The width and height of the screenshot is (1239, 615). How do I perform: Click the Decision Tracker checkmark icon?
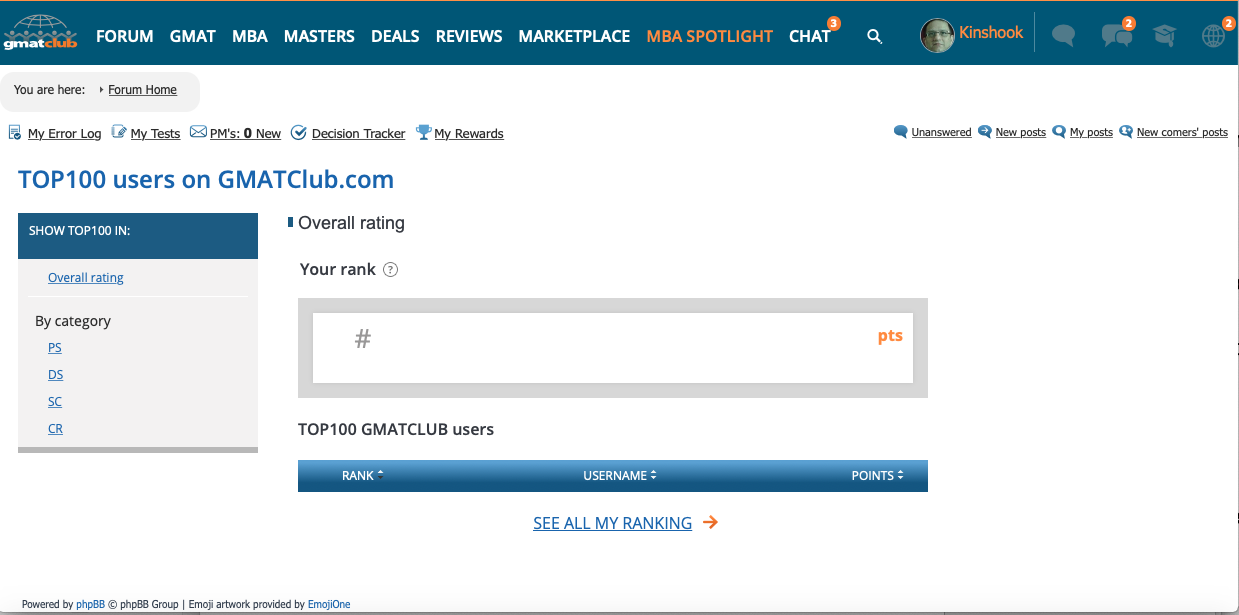(298, 132)
